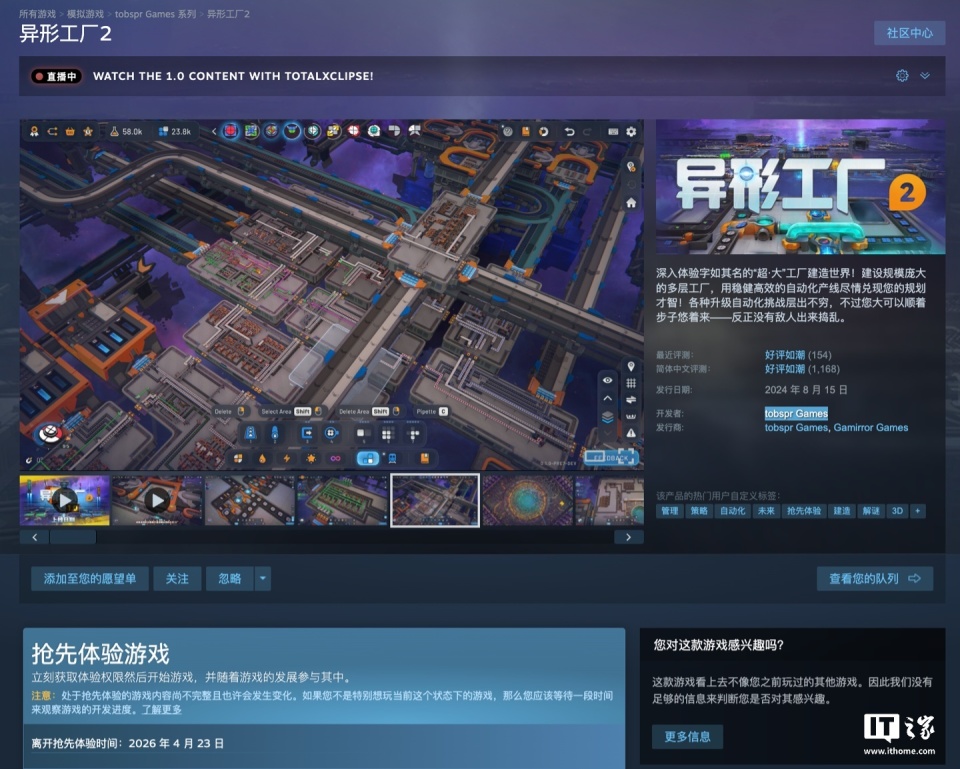
Task: Click the lightning bolt icon in the build bar
Action: click(286, 457)
